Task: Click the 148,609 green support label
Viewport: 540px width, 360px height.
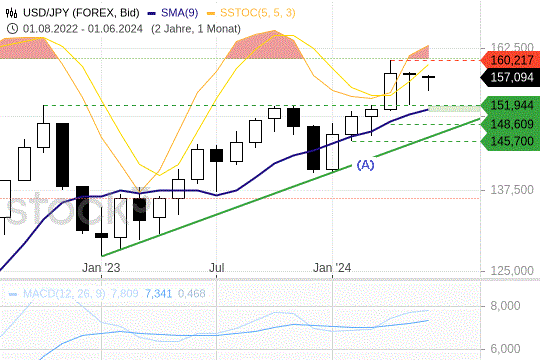Action: tap(510, 124)
